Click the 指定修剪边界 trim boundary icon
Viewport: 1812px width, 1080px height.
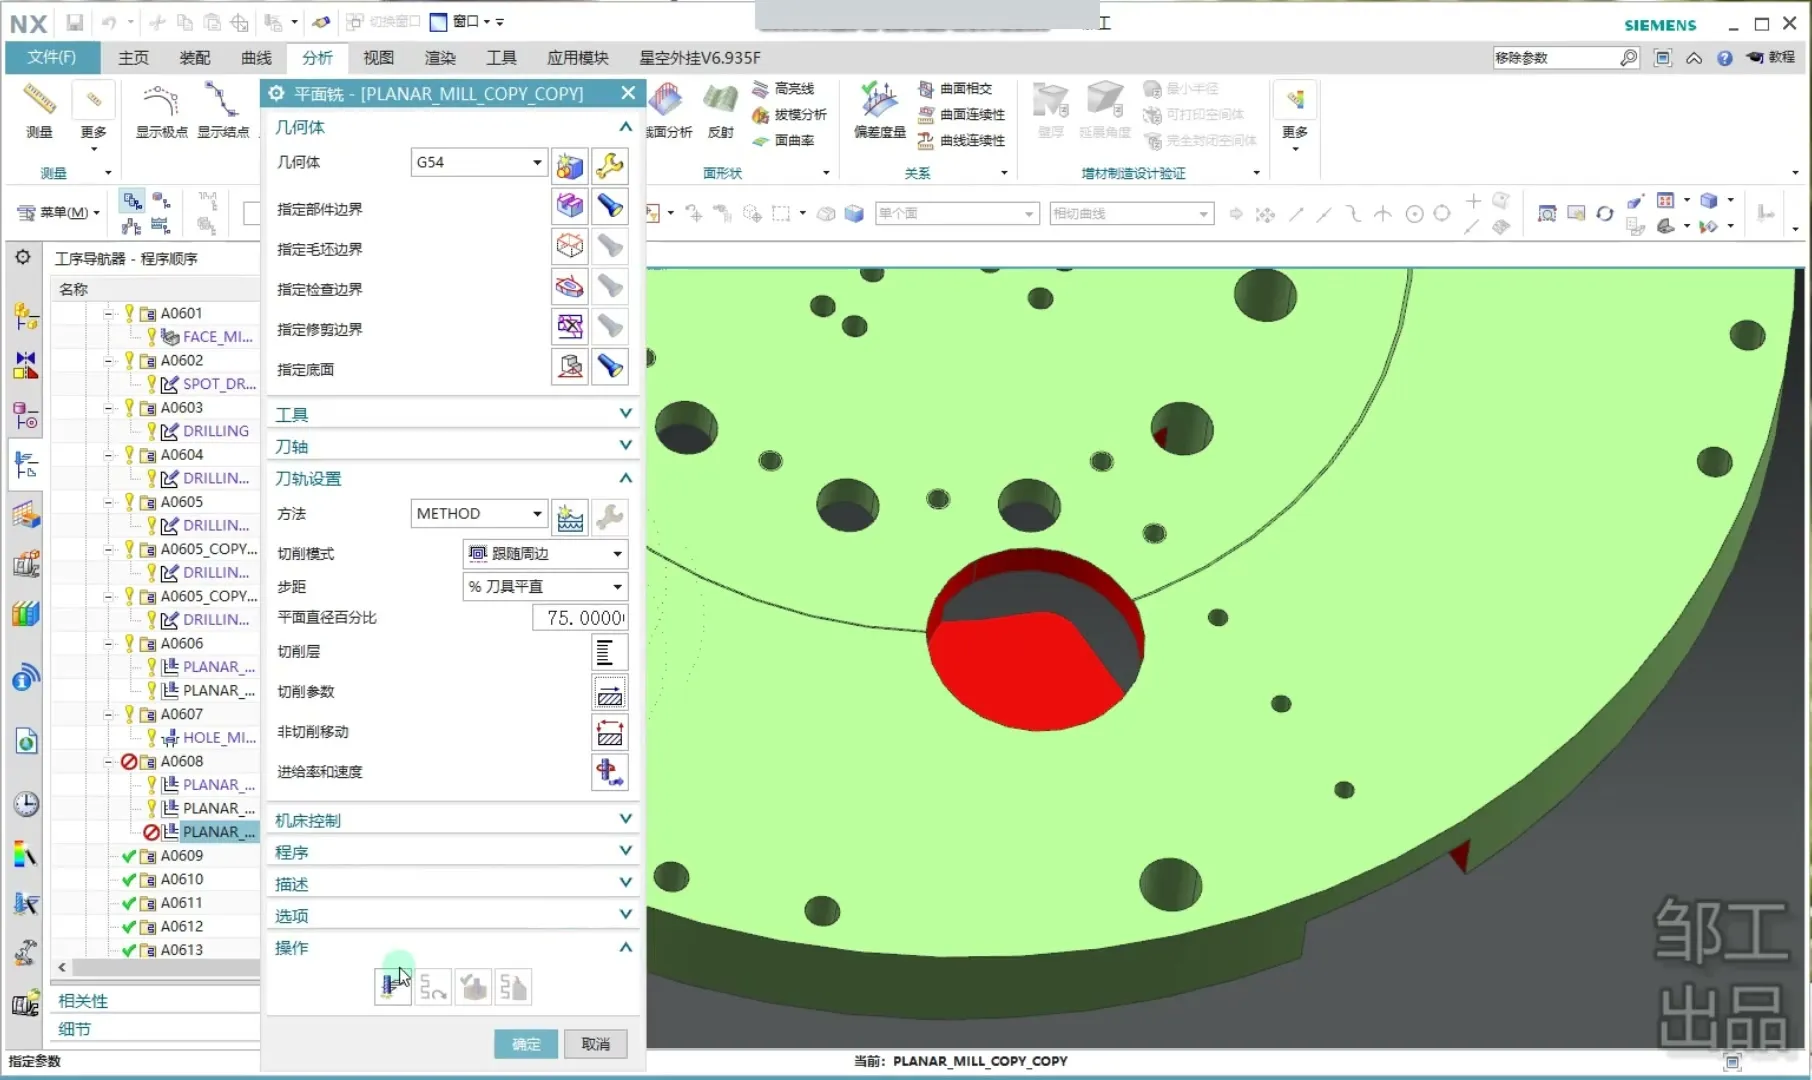point(569,327)
